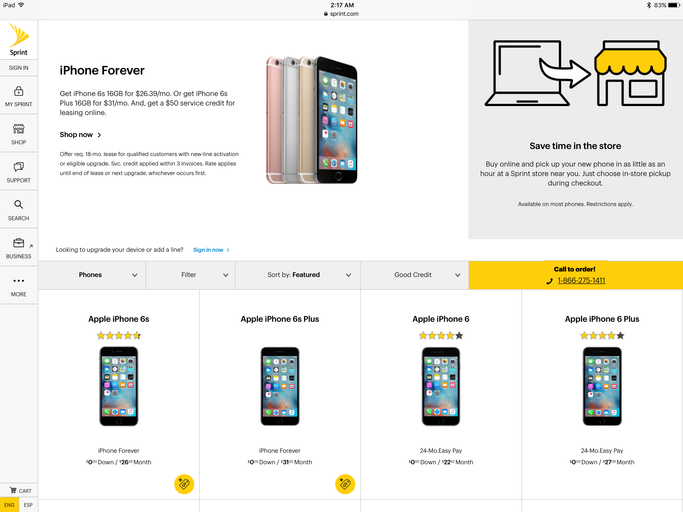Open the Filter dropdown
This screenshot has height=512, width=683.
[x=190, y=275]
